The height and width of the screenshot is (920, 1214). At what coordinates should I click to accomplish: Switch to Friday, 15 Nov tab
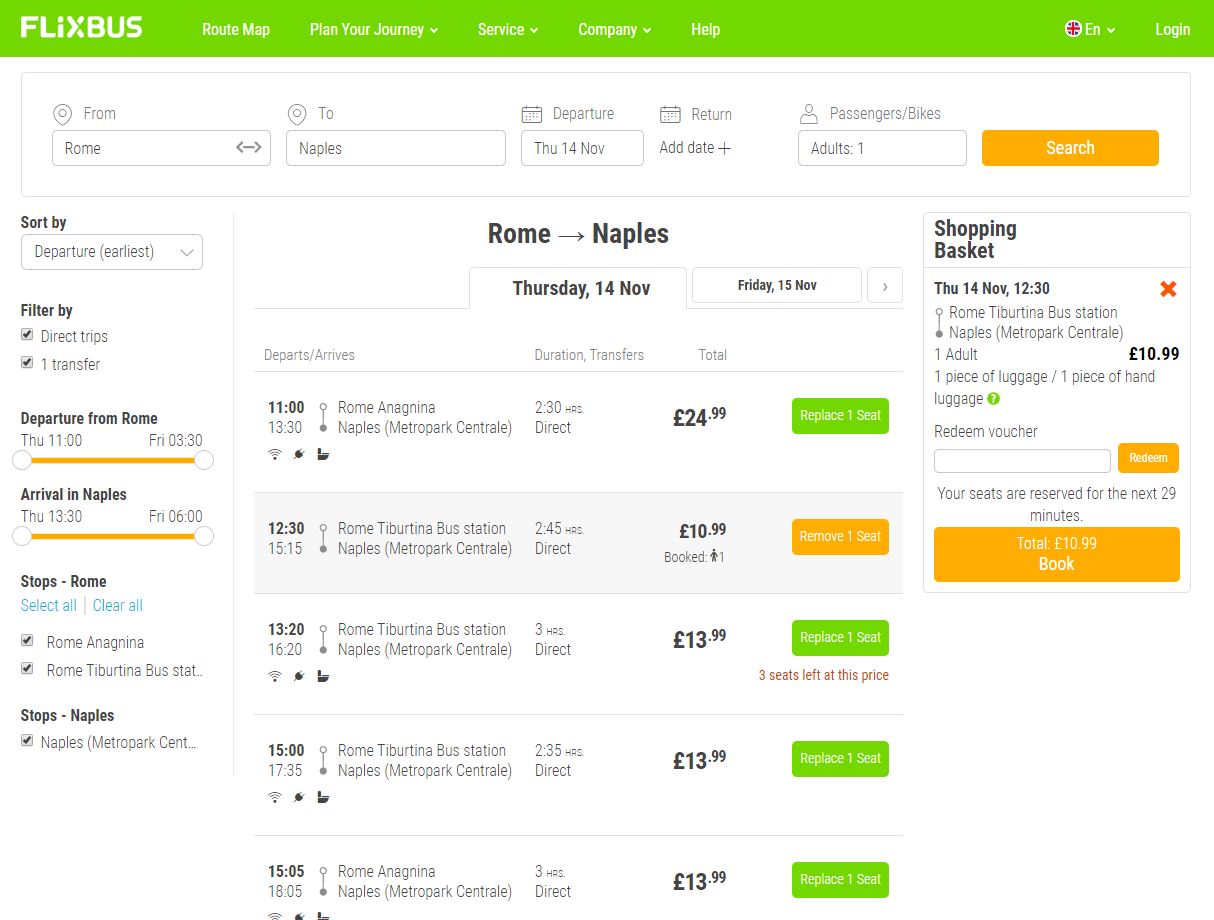click(x=777, y=285)
